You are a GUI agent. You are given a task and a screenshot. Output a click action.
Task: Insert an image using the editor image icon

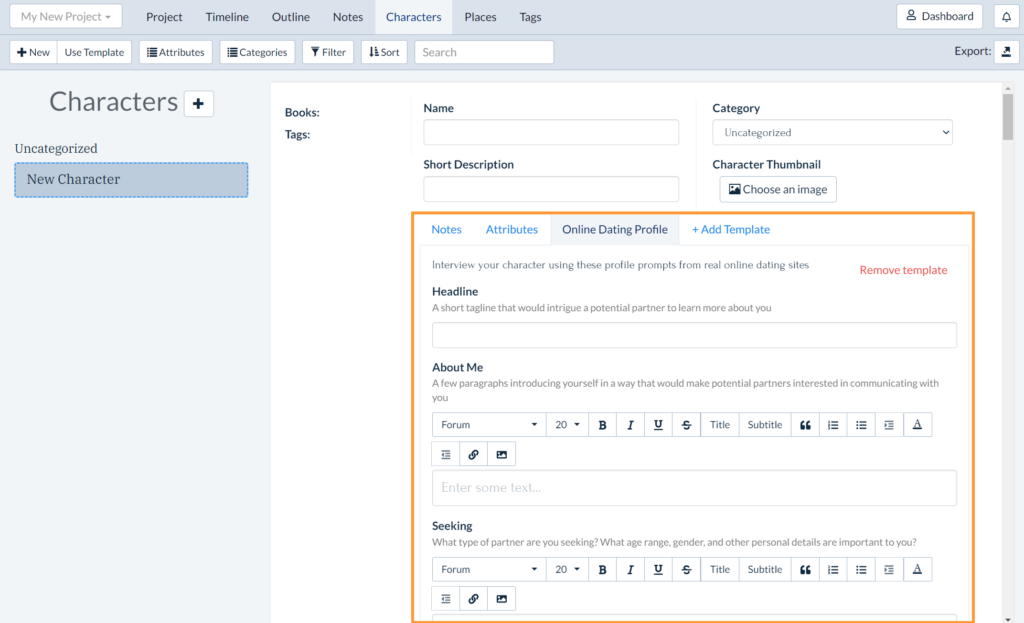tap(501, 453)
